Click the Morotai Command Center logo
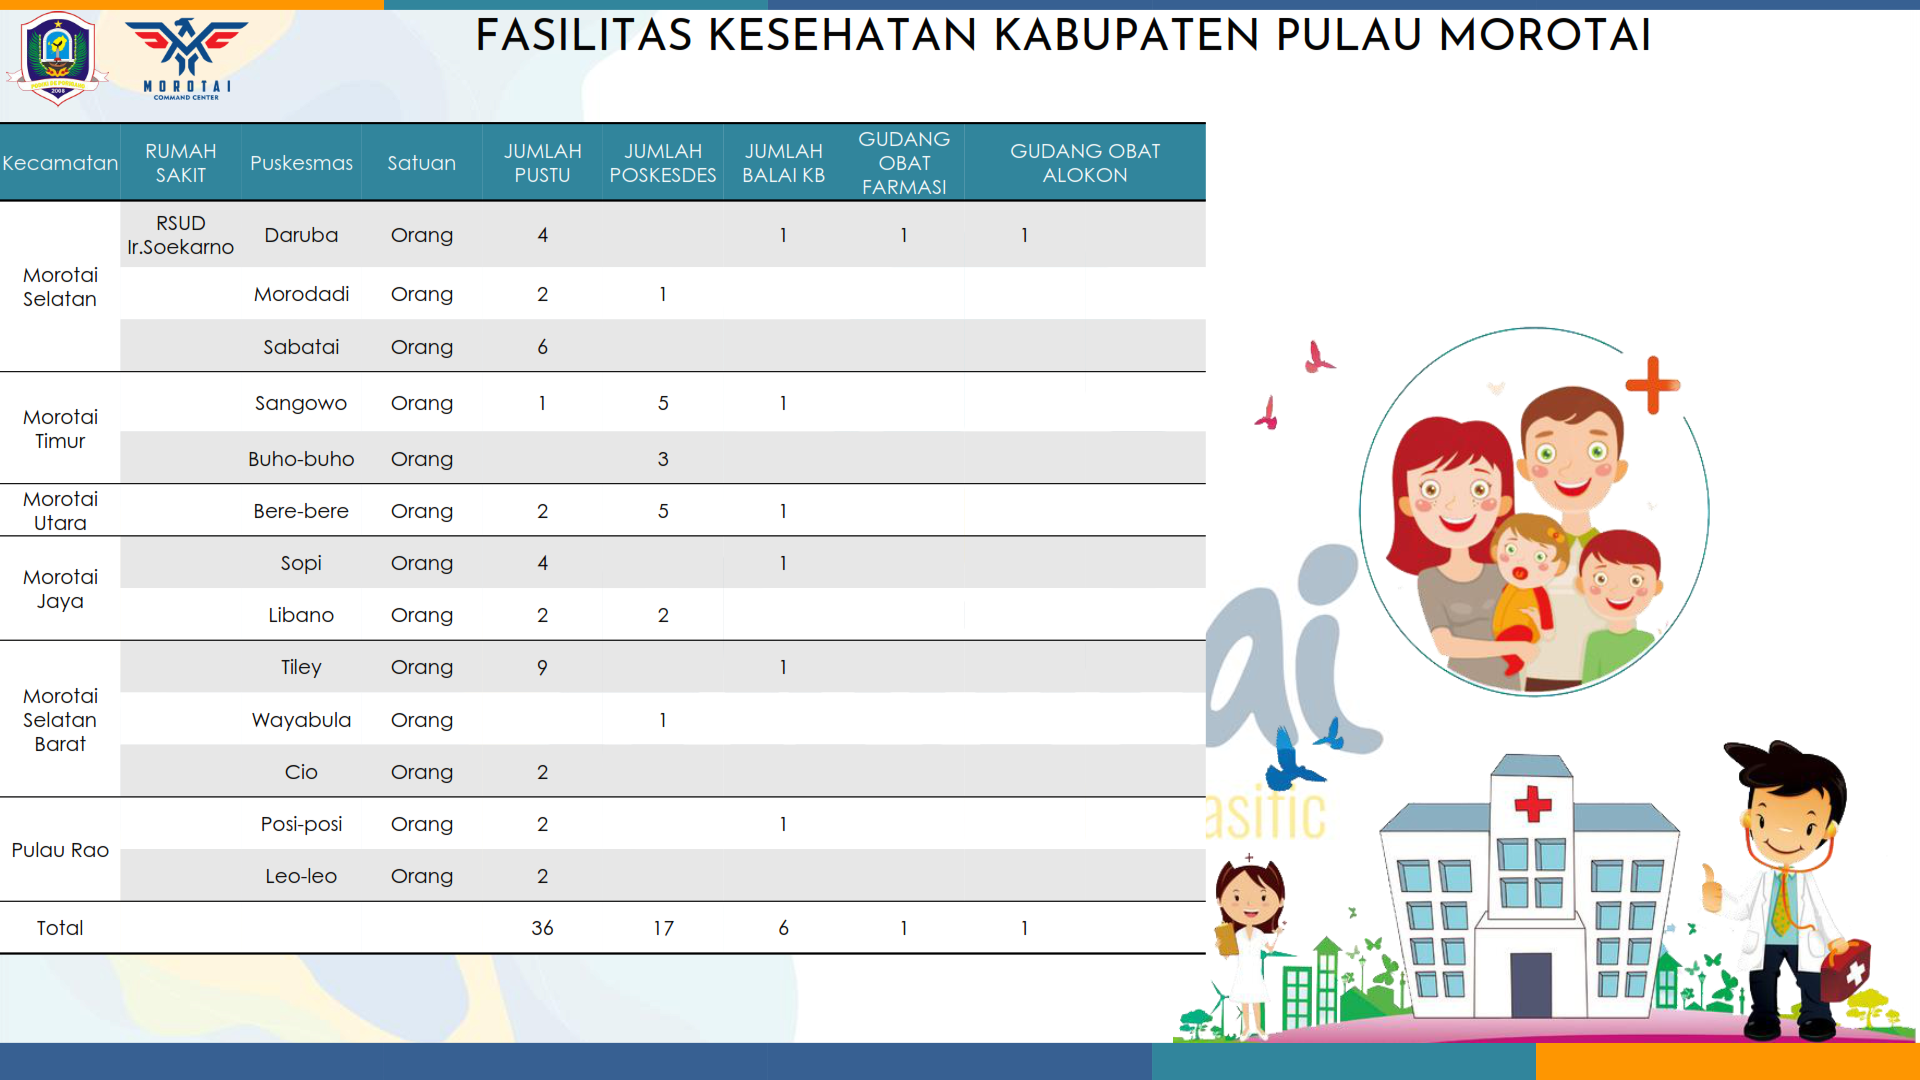 187,58
